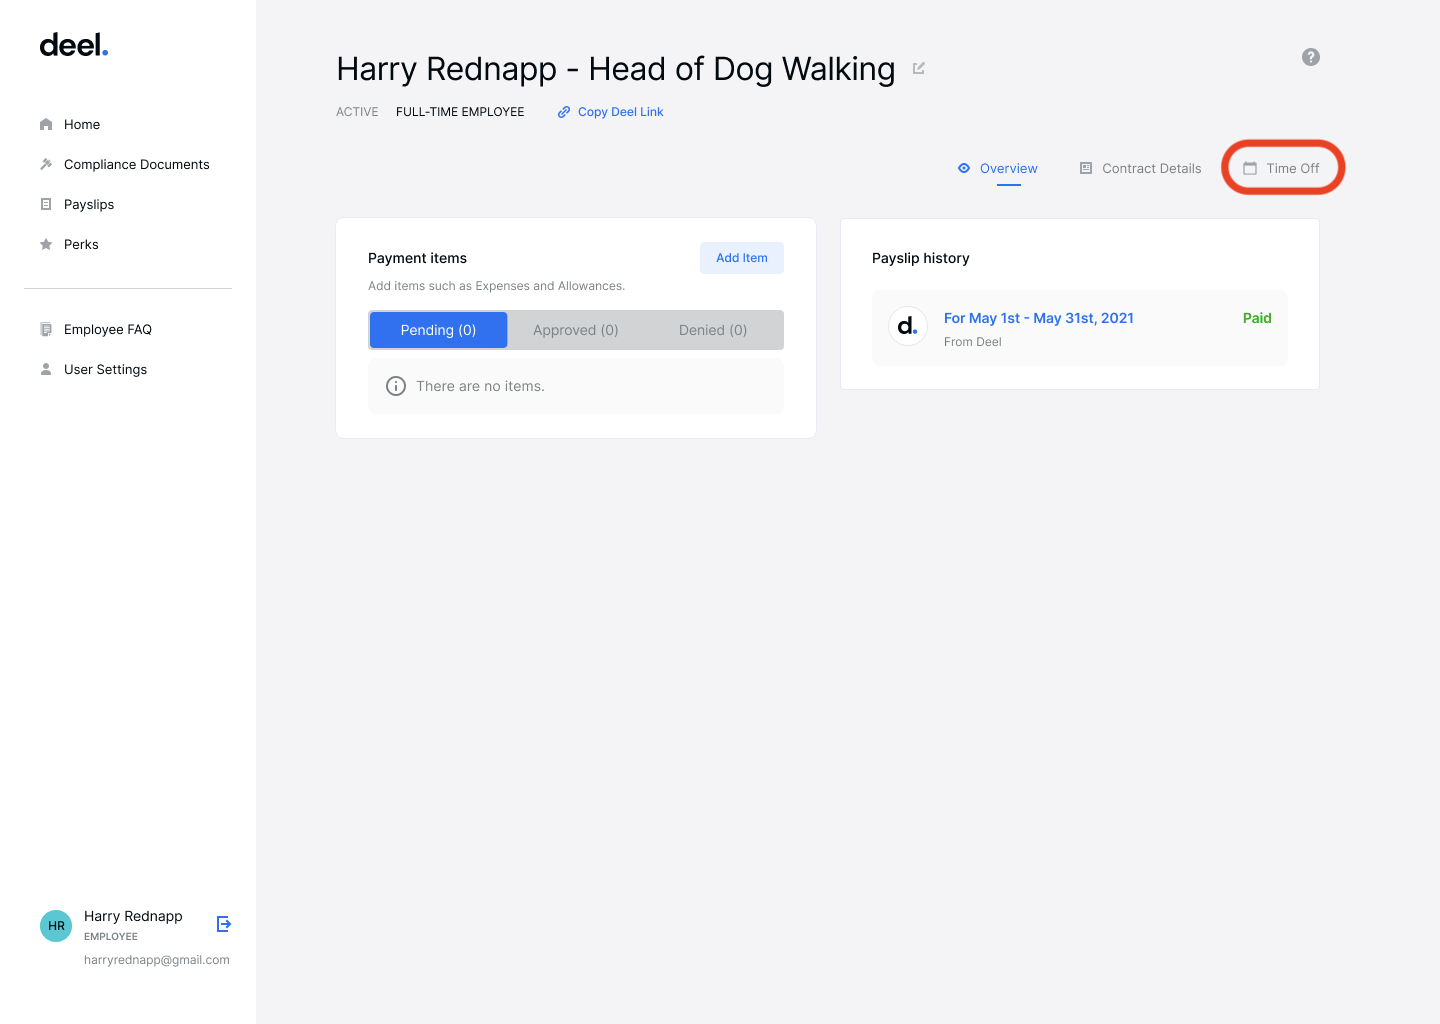Open Employee FAQ page
This screenshot has height=1024, width=1440.
(108, 329)
